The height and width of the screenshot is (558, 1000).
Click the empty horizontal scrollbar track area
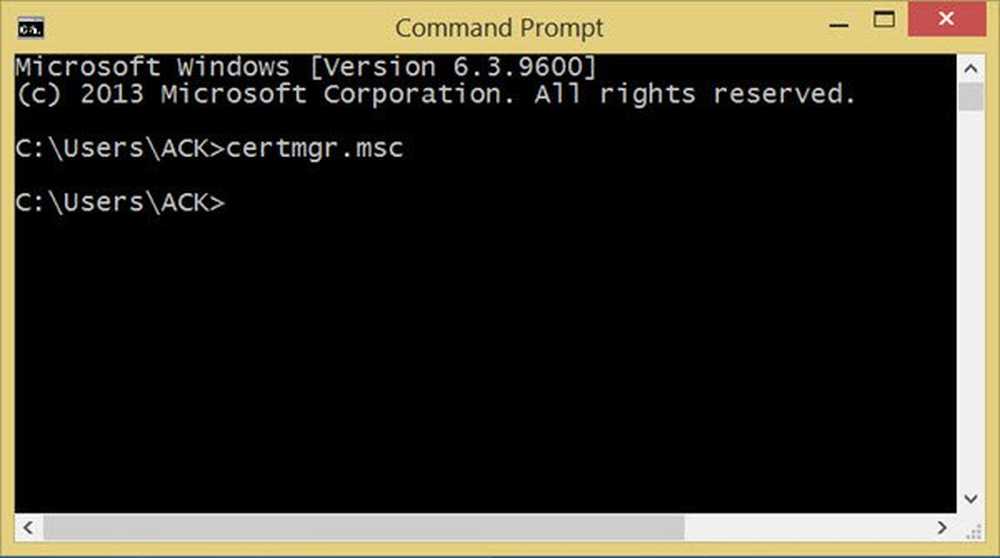807,527
